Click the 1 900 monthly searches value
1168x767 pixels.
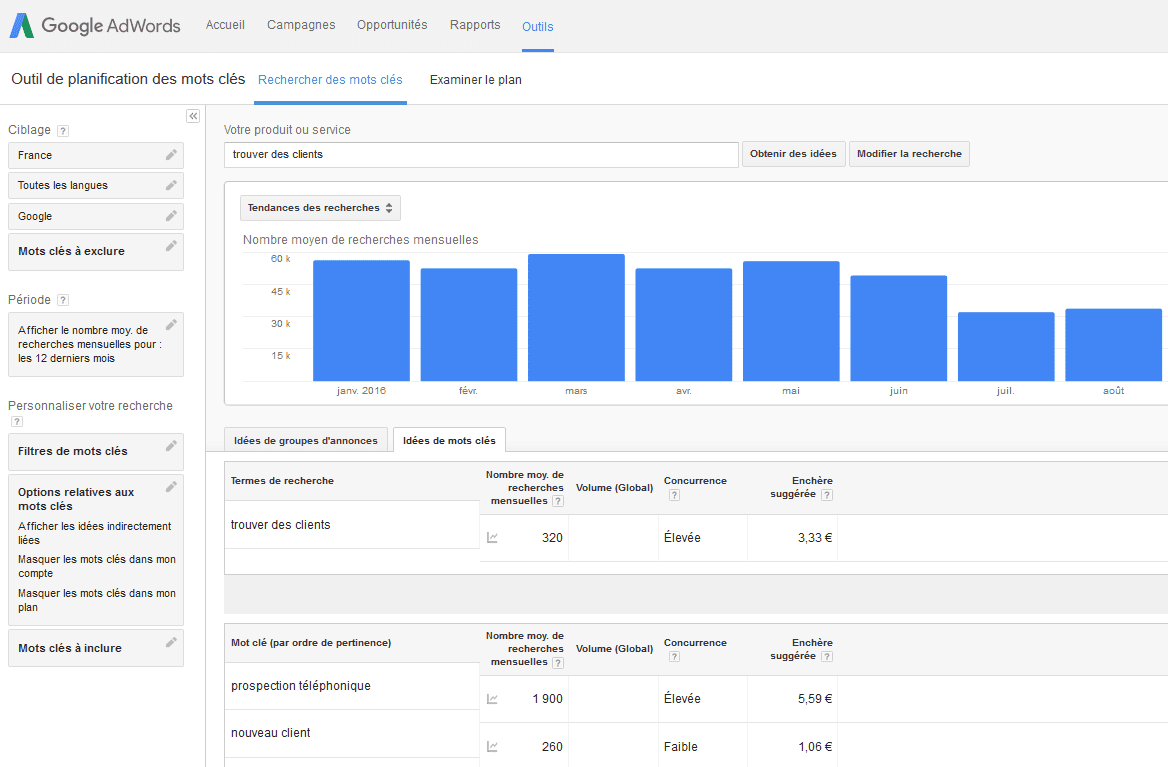click(548, 698)
